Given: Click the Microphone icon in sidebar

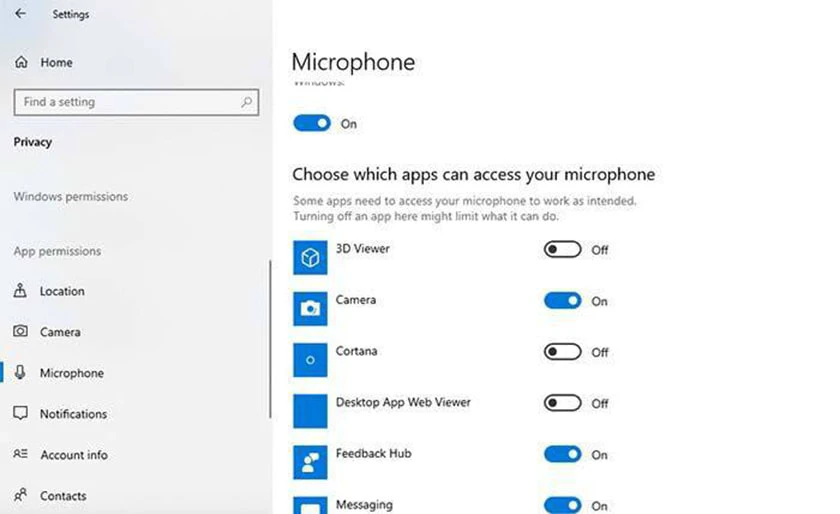Looking at the screenshot, I should click(x=20, y=373).
